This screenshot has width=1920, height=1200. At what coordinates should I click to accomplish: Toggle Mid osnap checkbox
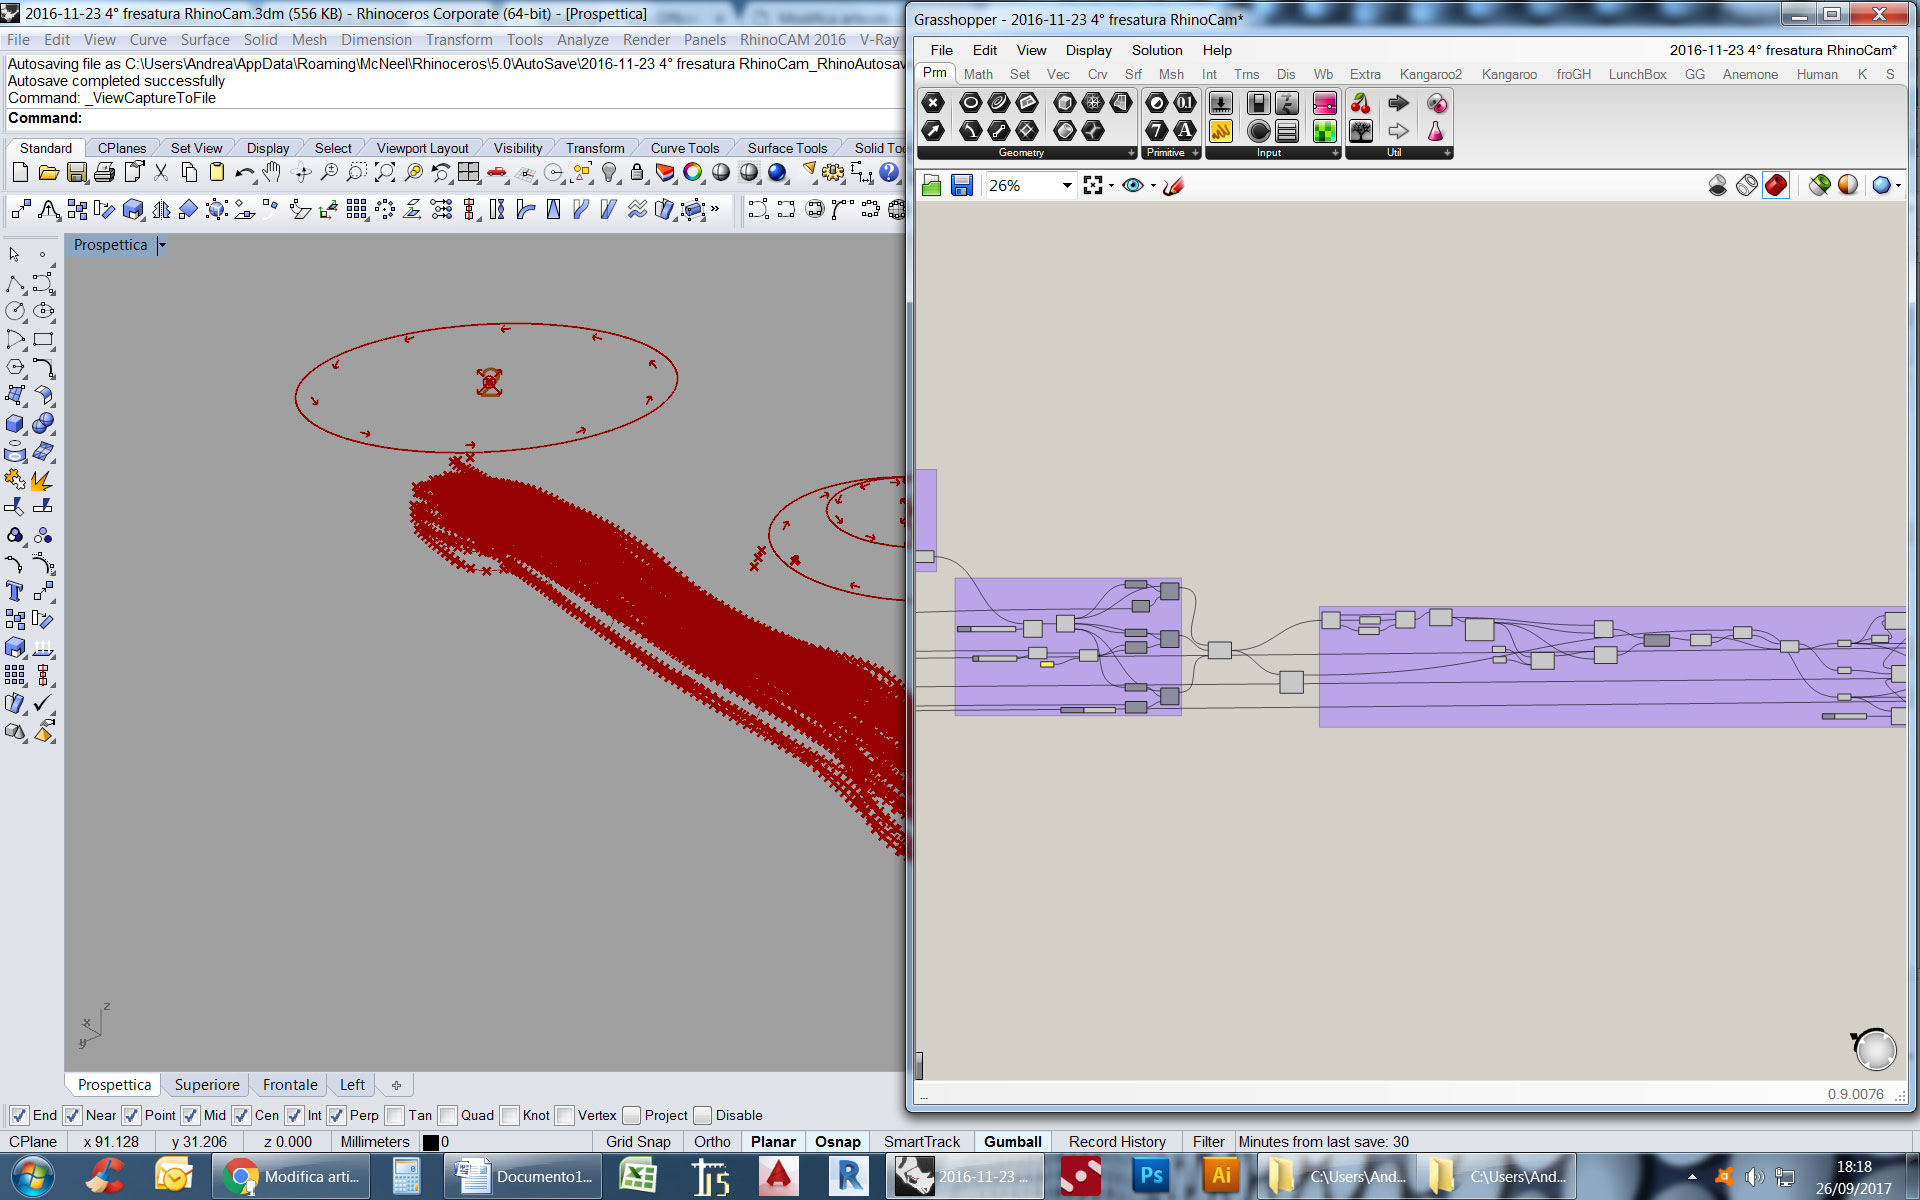point(190,1115)
